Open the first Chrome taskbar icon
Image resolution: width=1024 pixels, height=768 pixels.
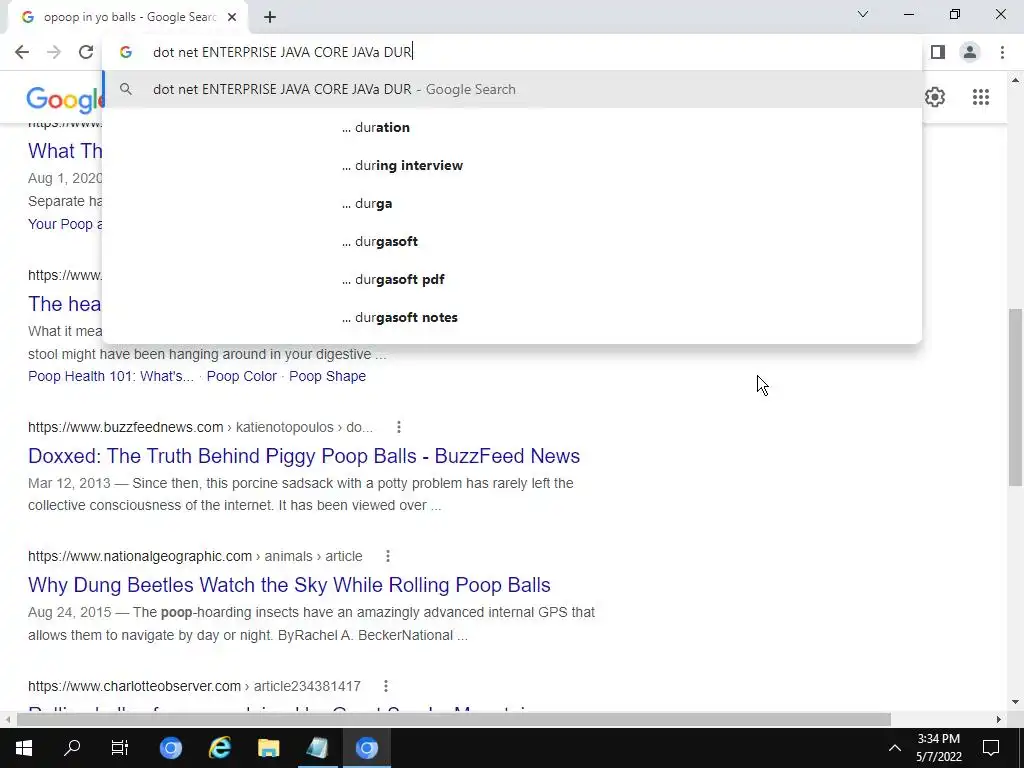pos(171,748)
